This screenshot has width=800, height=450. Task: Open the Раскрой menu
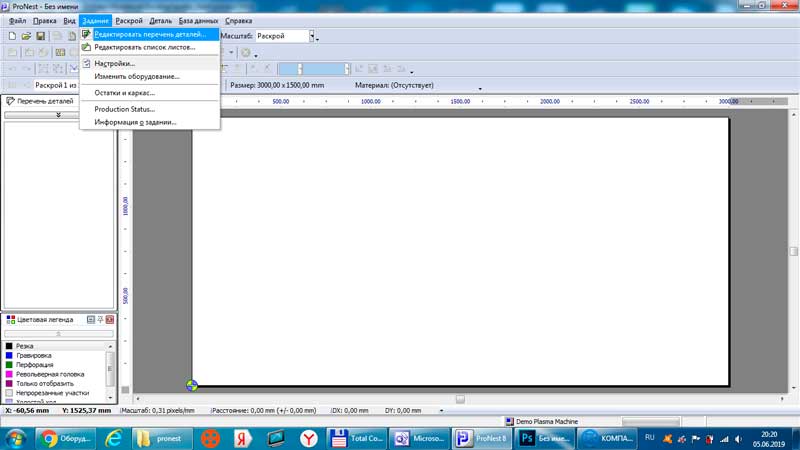pos(129,21)
